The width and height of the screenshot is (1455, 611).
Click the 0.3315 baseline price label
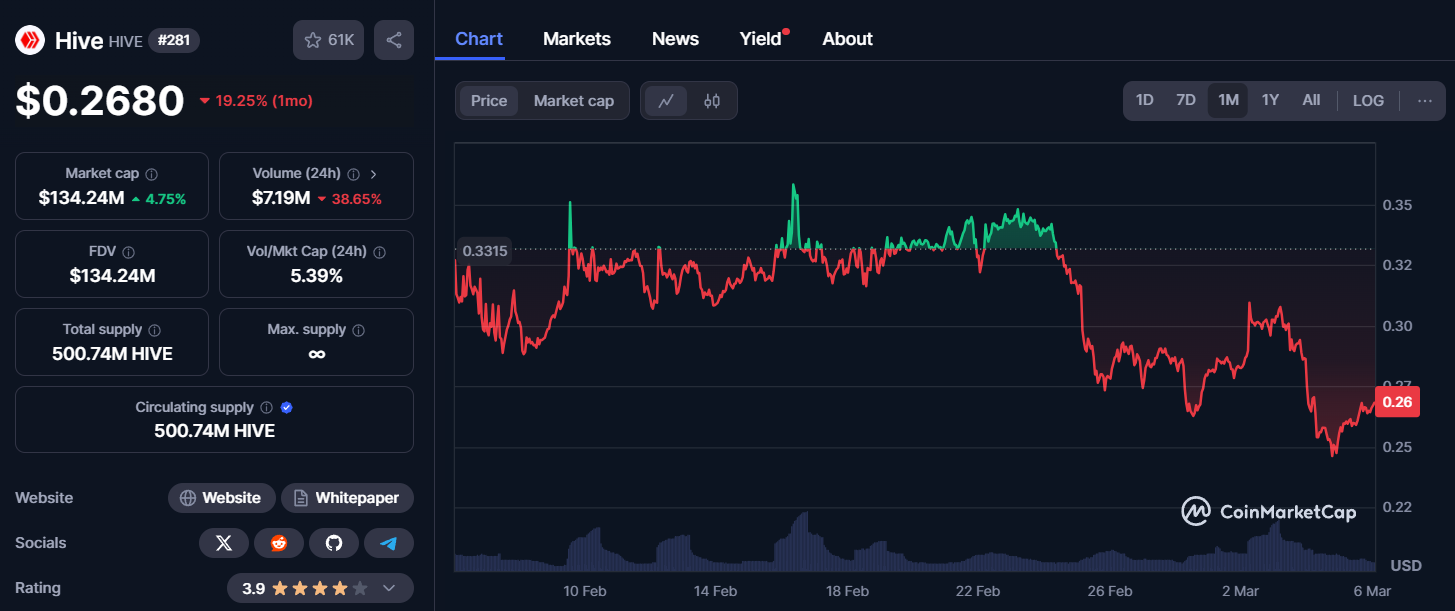(x=485, y=250)
